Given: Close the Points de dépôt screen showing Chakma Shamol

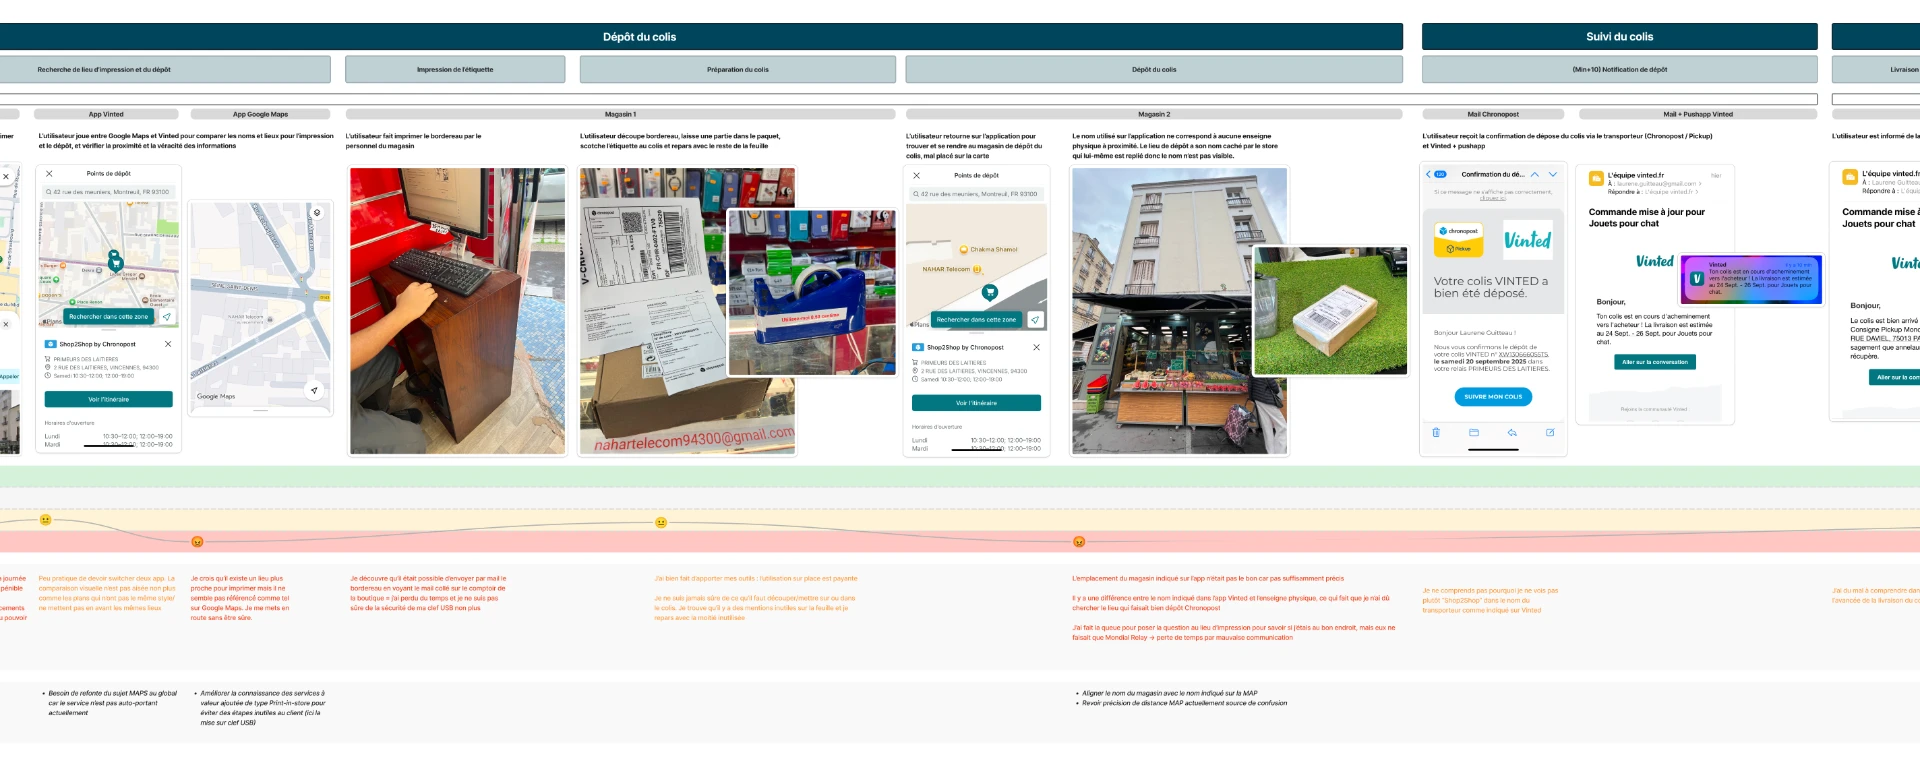Looking at the screenshot, I should [916, 176].
